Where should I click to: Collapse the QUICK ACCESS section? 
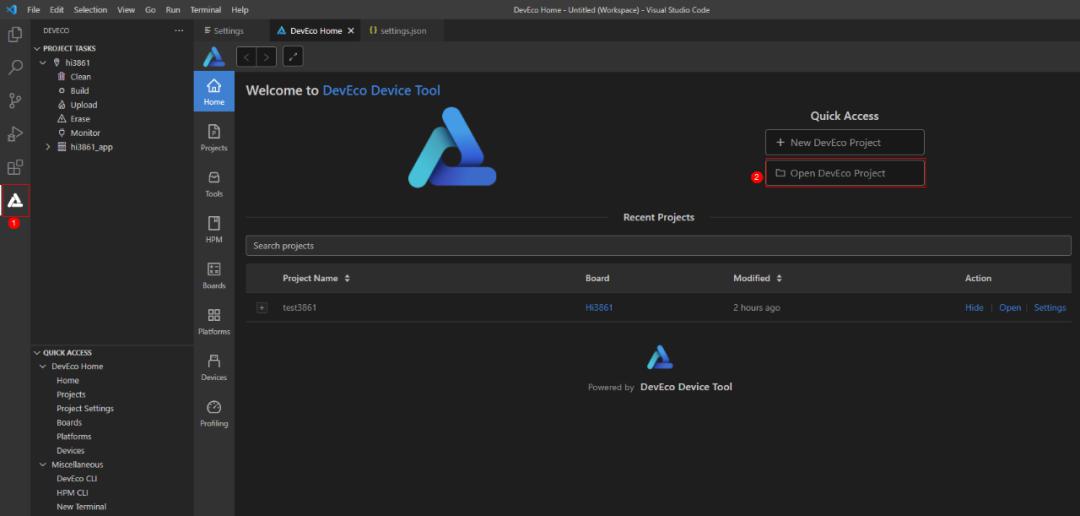tap(37, 353)
